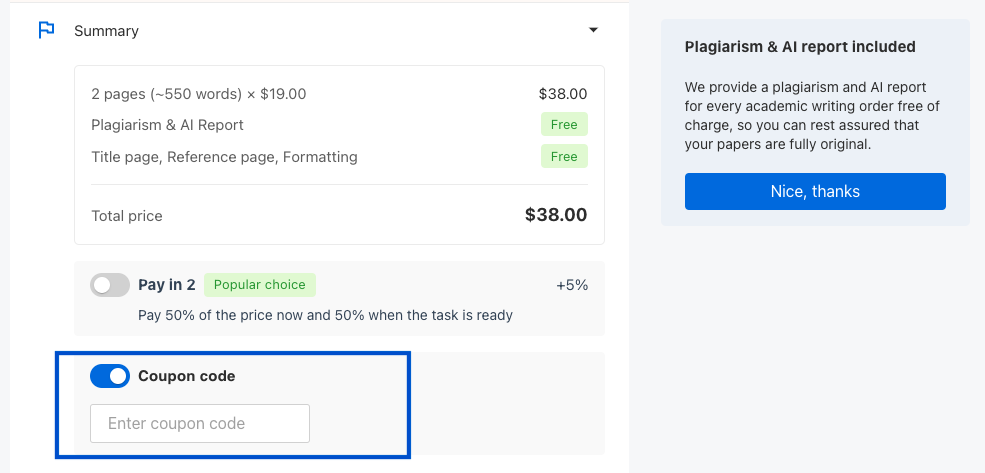Click the Plagiarism & AI report included heading
The image size is (985, 473).
tap(800, 46)
